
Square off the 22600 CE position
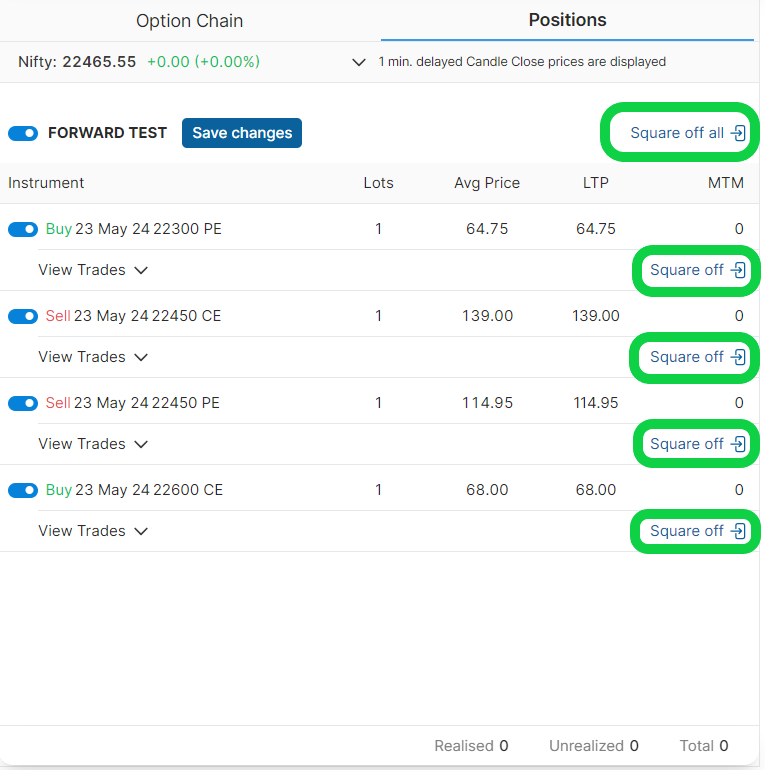[698, 531]
